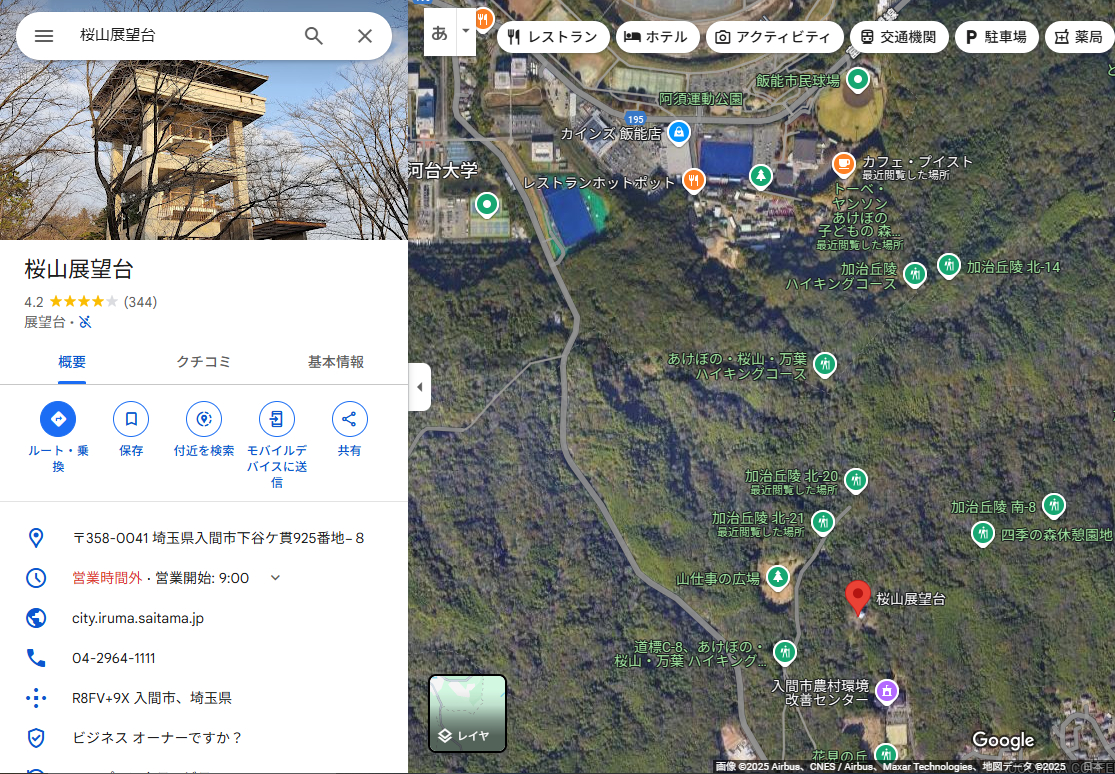Click 加治丘陵 北-21 marker

[x=823, y=522]
